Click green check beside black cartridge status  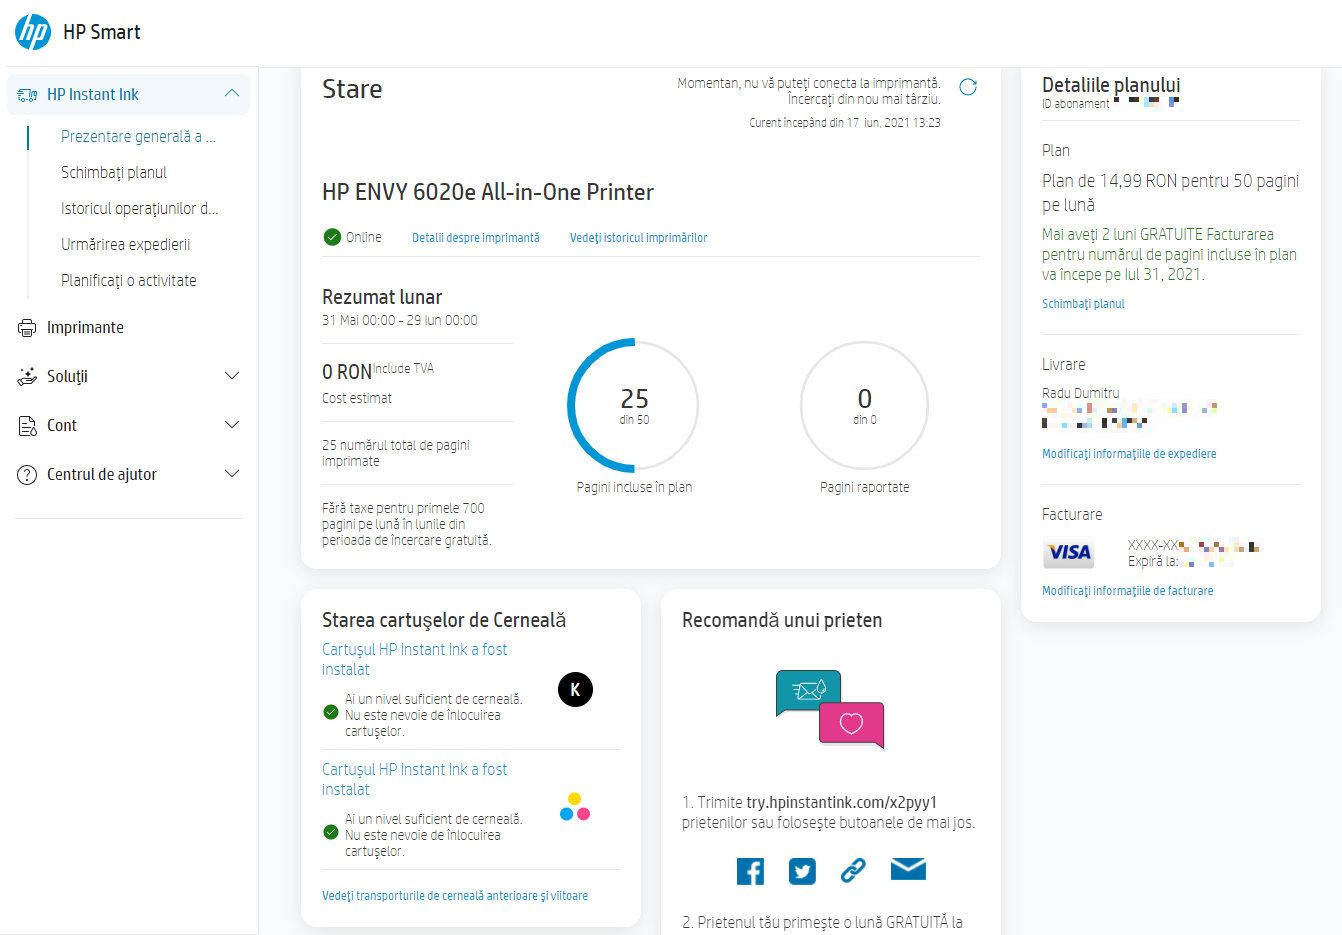point(331,712)
